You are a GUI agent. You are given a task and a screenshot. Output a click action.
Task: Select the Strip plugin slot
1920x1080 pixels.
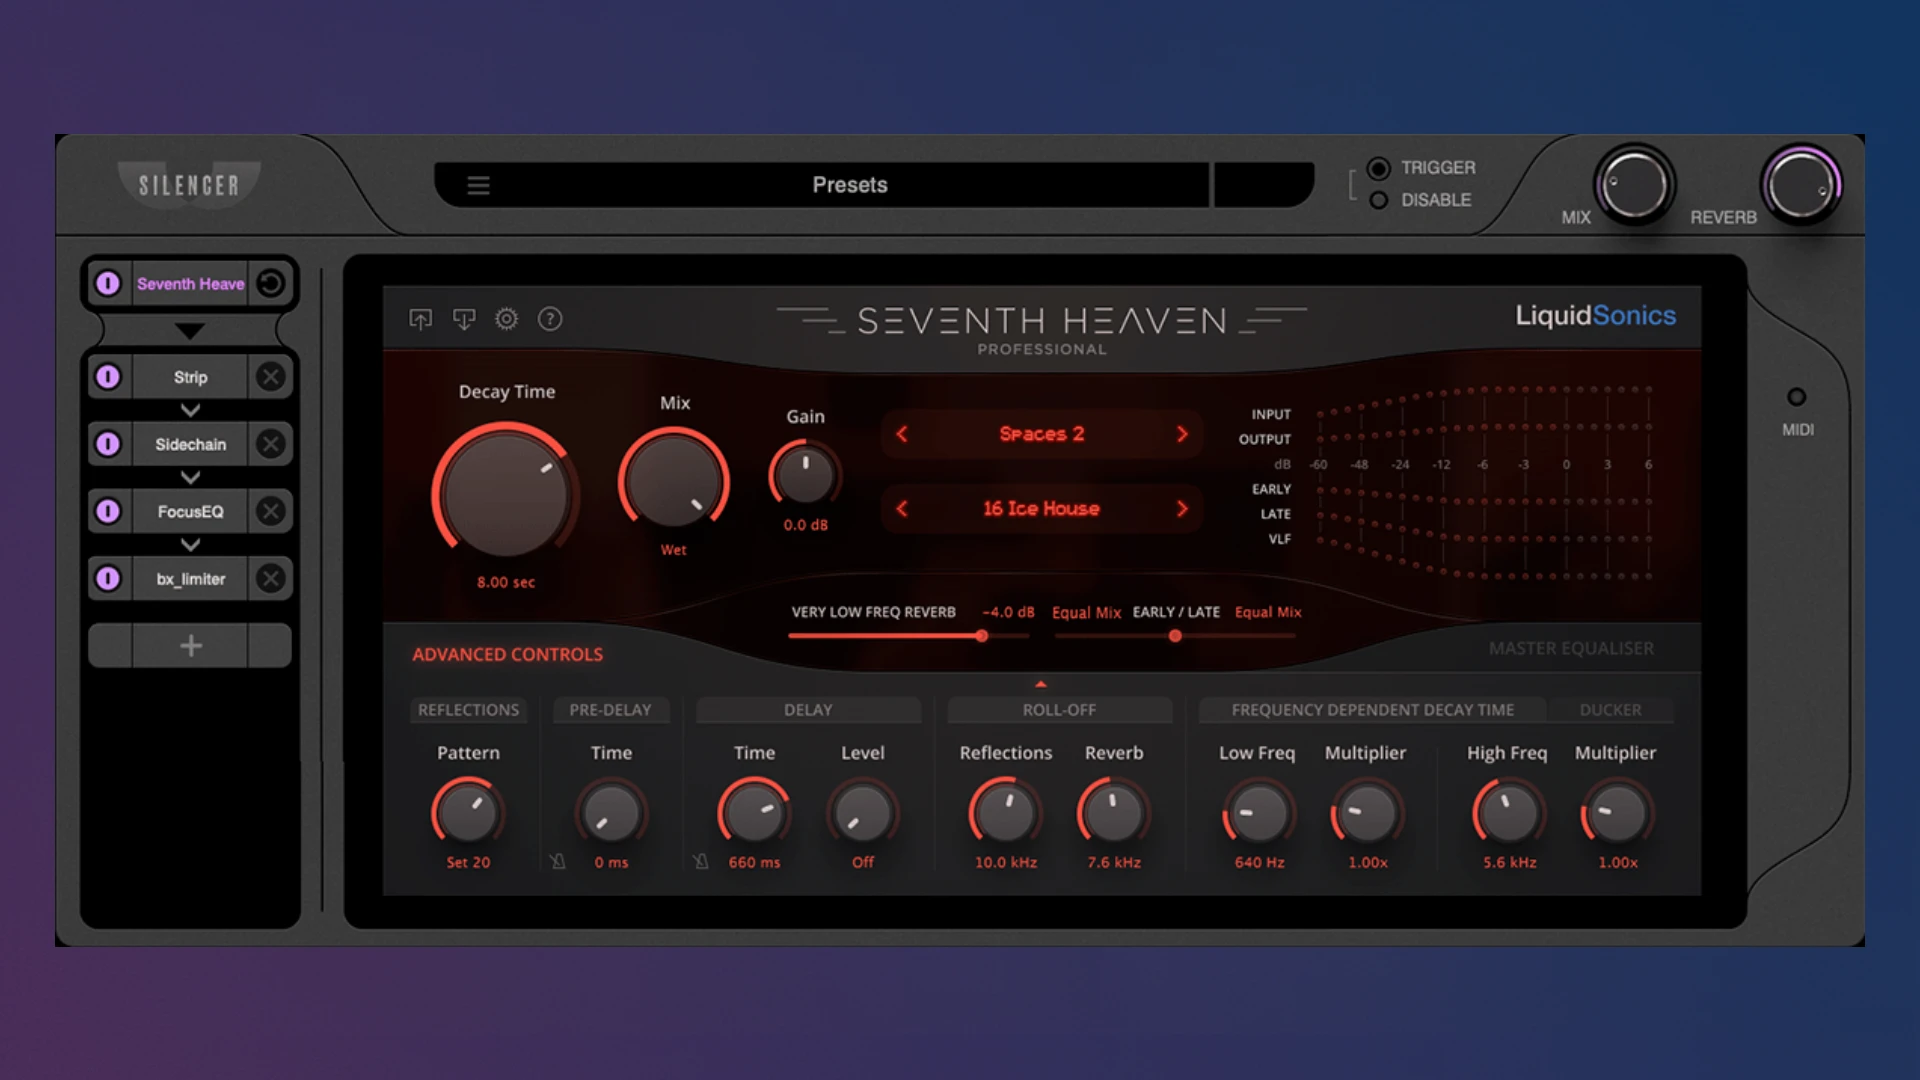(190, 377)
